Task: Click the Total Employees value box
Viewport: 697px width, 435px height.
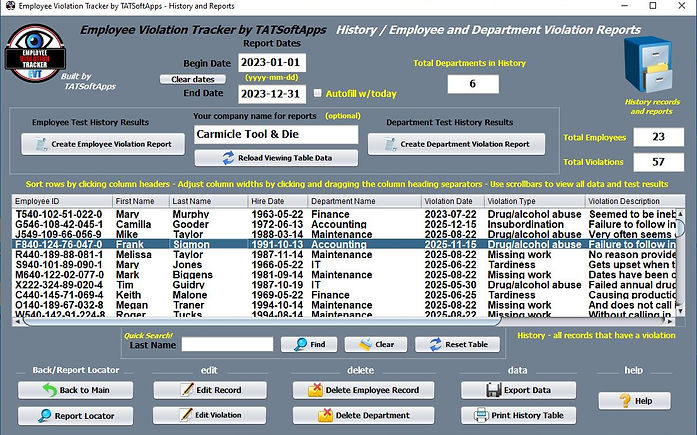Action: coord(659,137)
